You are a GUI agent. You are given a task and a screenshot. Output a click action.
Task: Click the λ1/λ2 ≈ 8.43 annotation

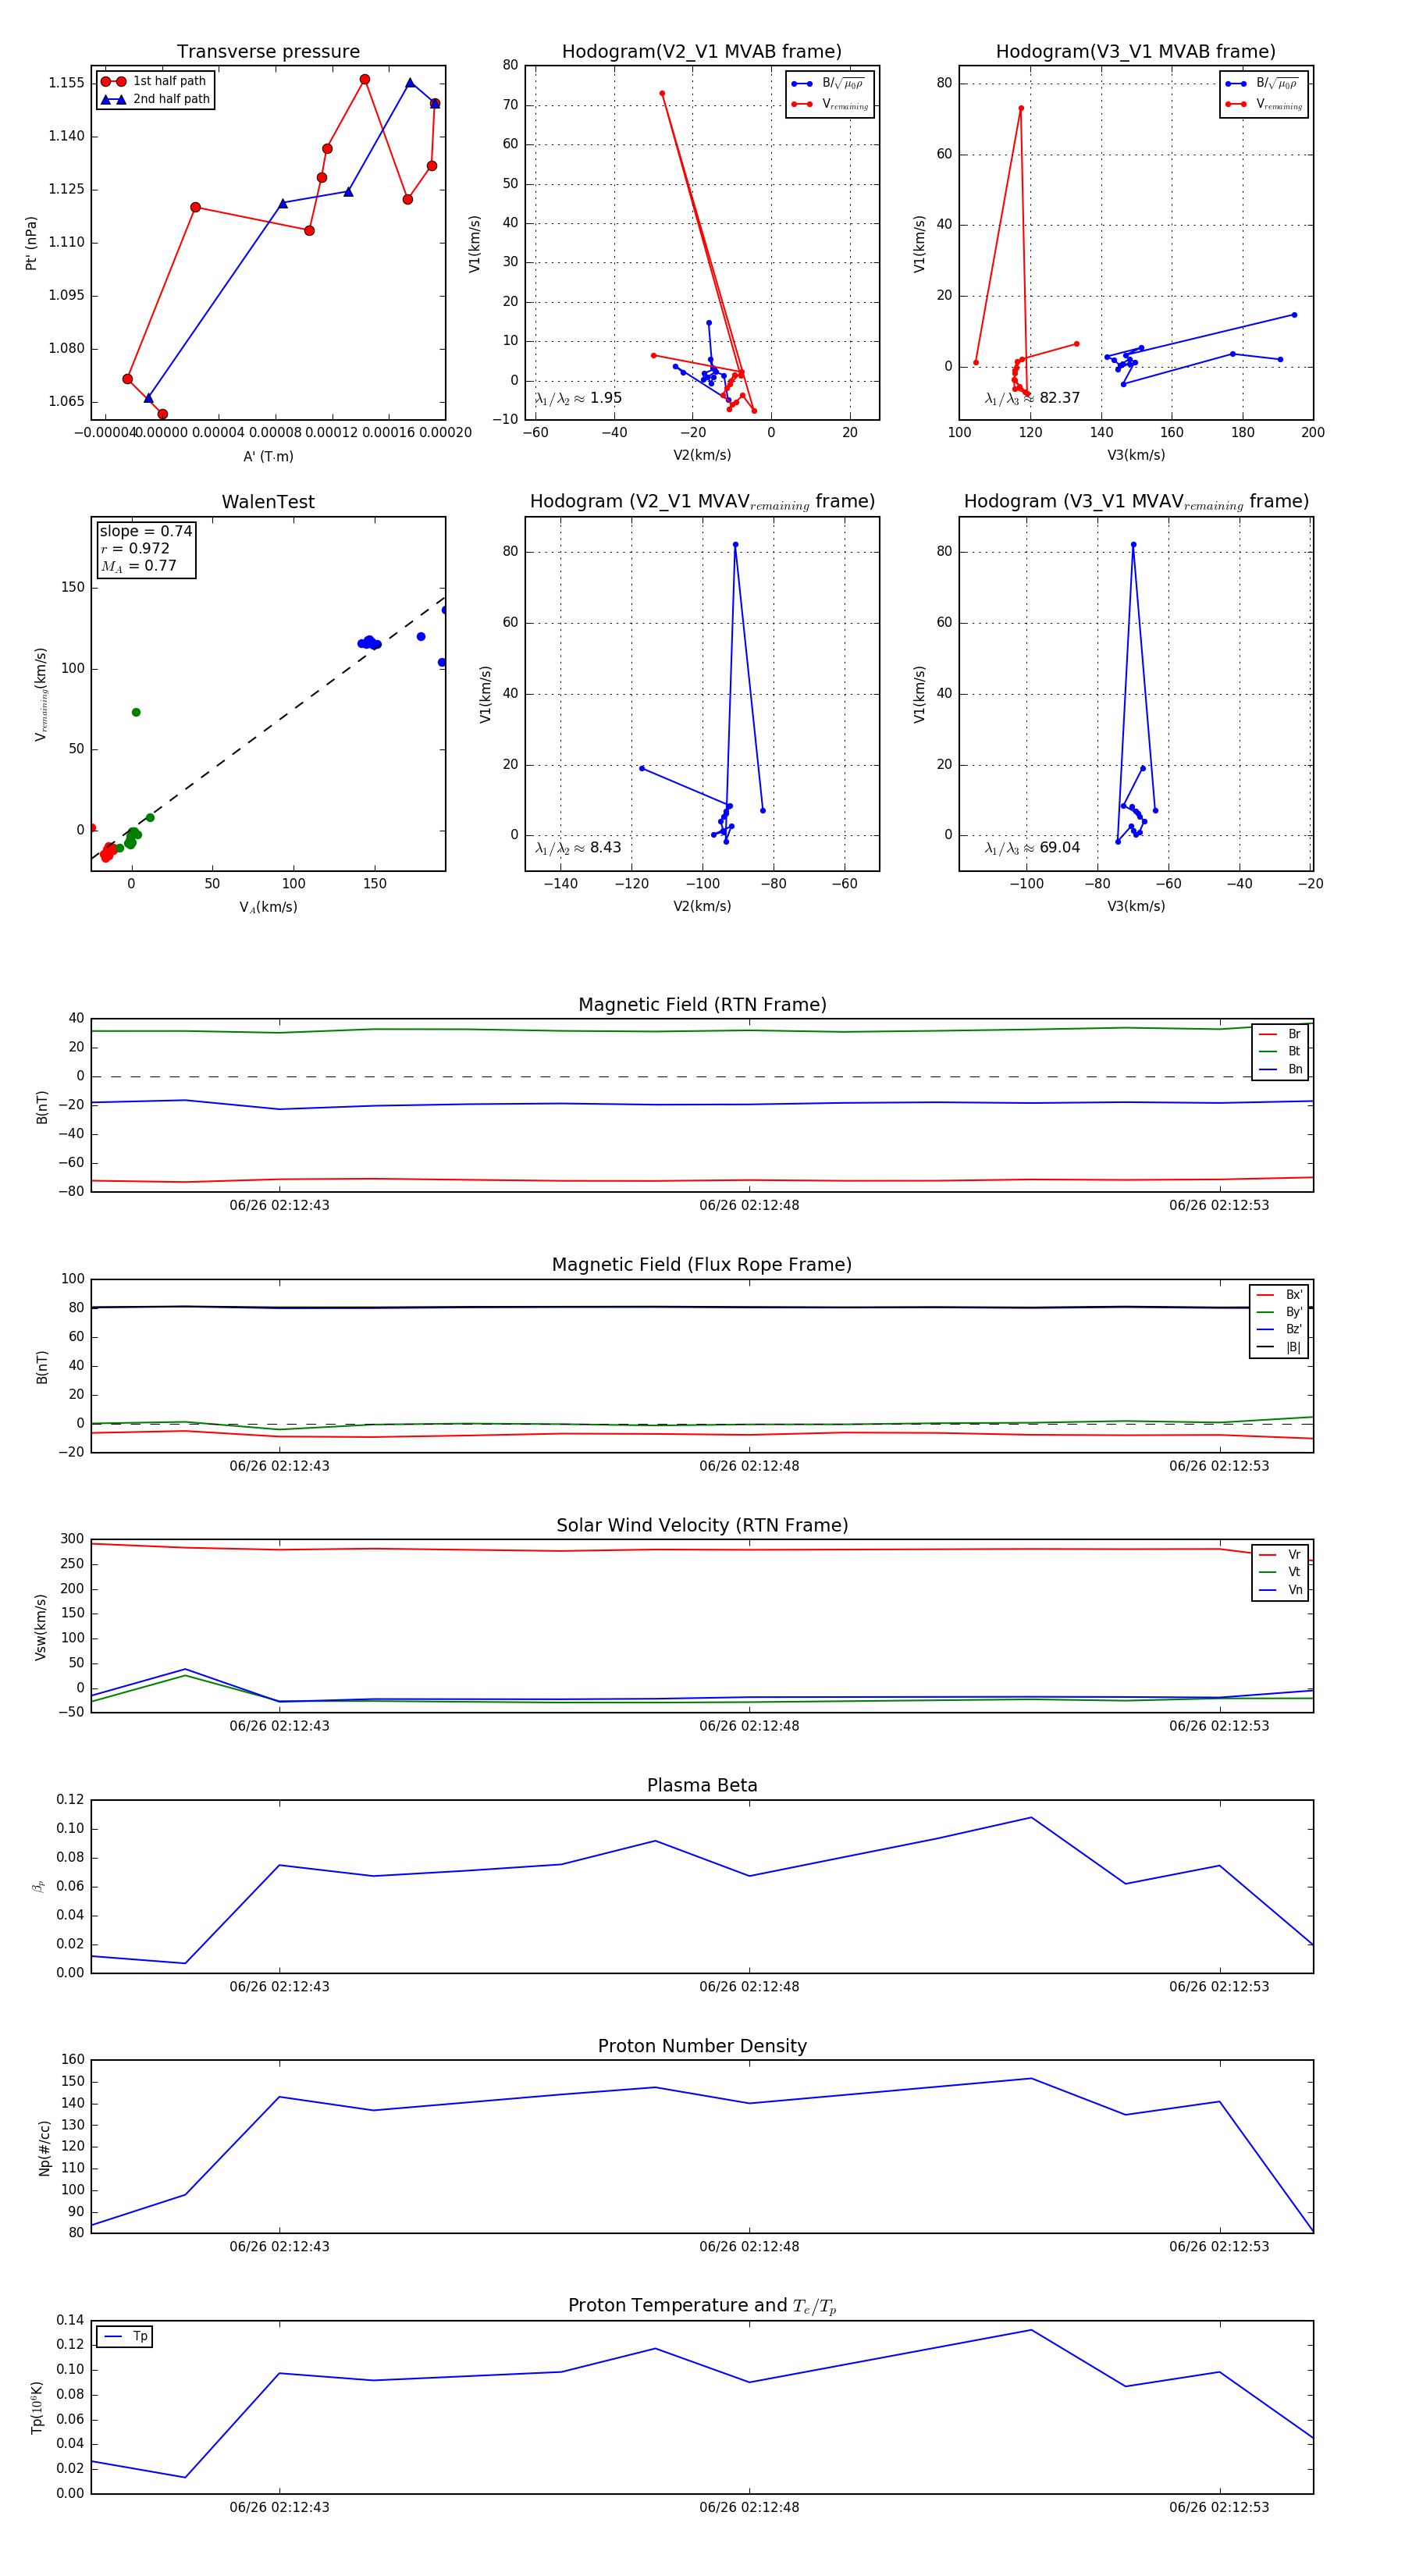coord(578,847)
